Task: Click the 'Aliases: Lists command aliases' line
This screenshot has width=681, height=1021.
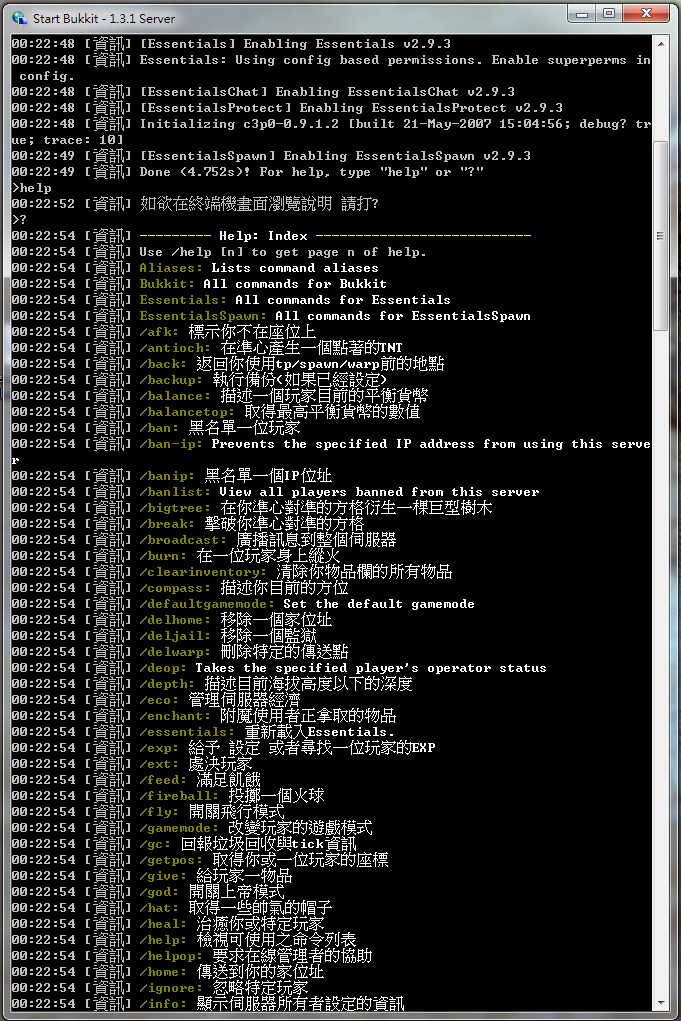Action: (258, 268)
